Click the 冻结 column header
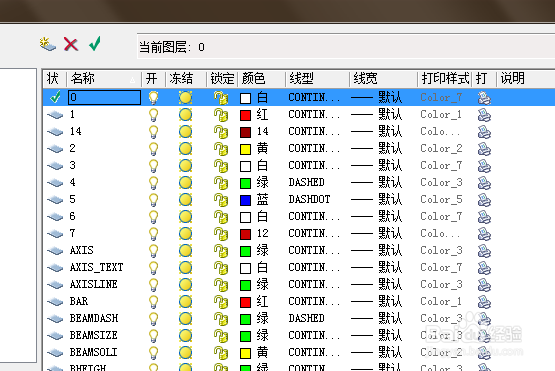 tap(186, 79)
